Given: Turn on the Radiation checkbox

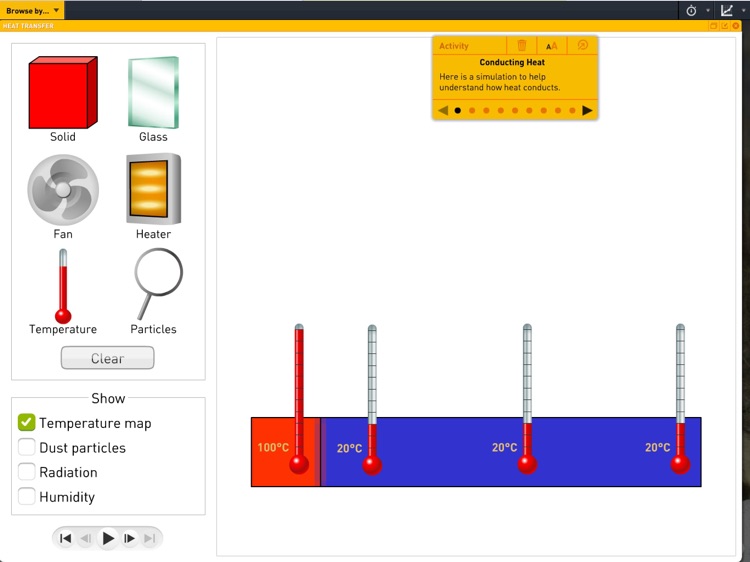Looking at the screenshot, I should [x=26, y=472].
